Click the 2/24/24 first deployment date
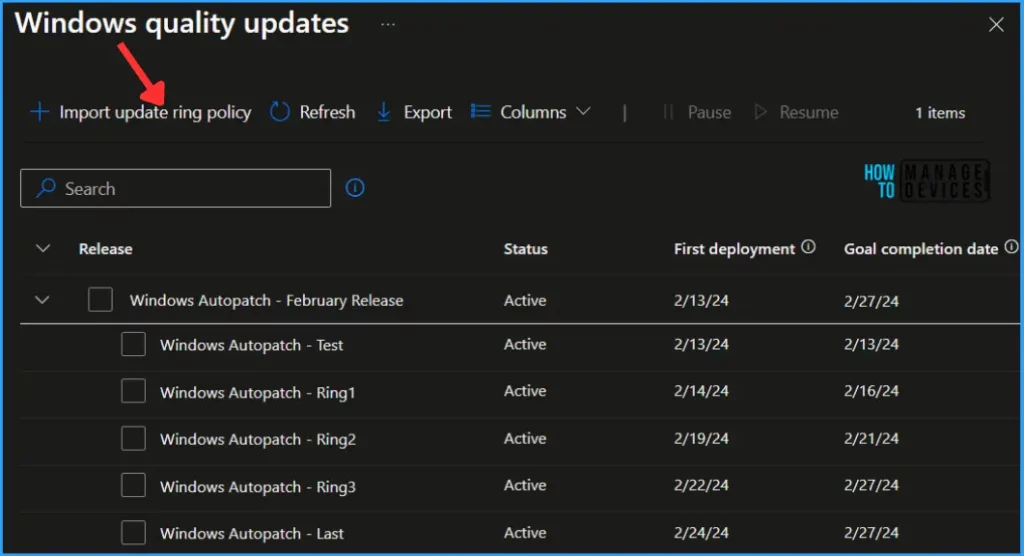Viewport: 1024px width, 556px height. [701, 532]
